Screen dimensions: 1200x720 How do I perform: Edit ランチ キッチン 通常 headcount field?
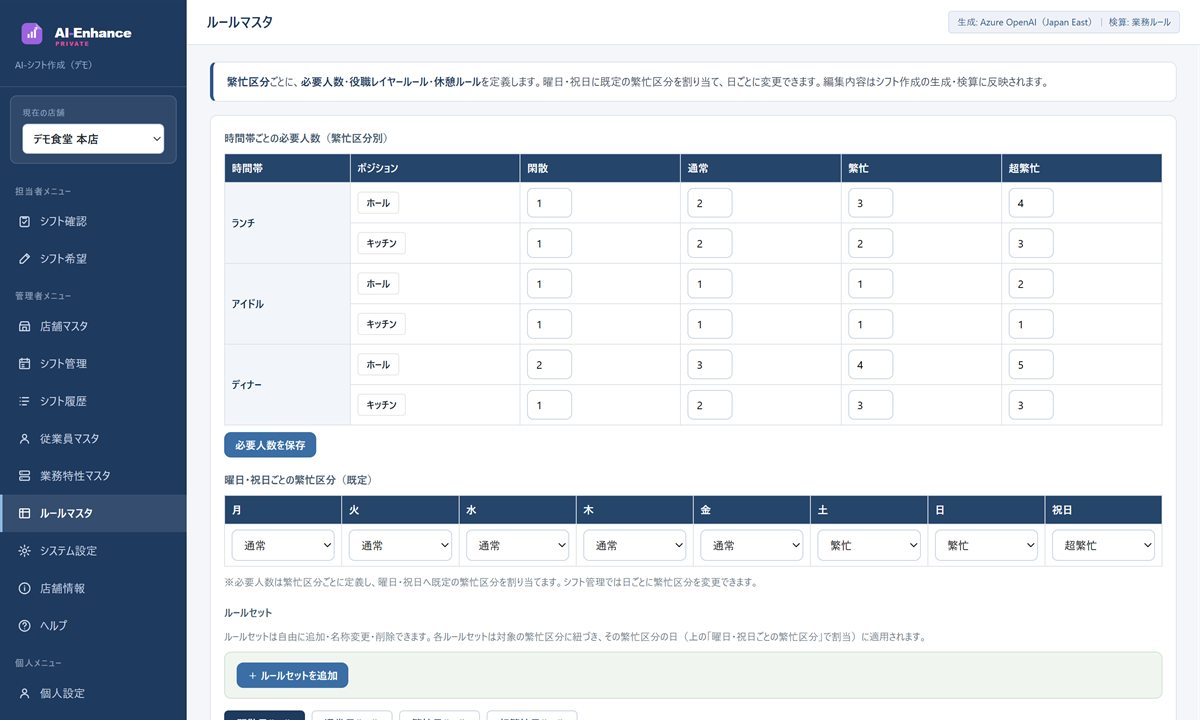click(710, 243)
